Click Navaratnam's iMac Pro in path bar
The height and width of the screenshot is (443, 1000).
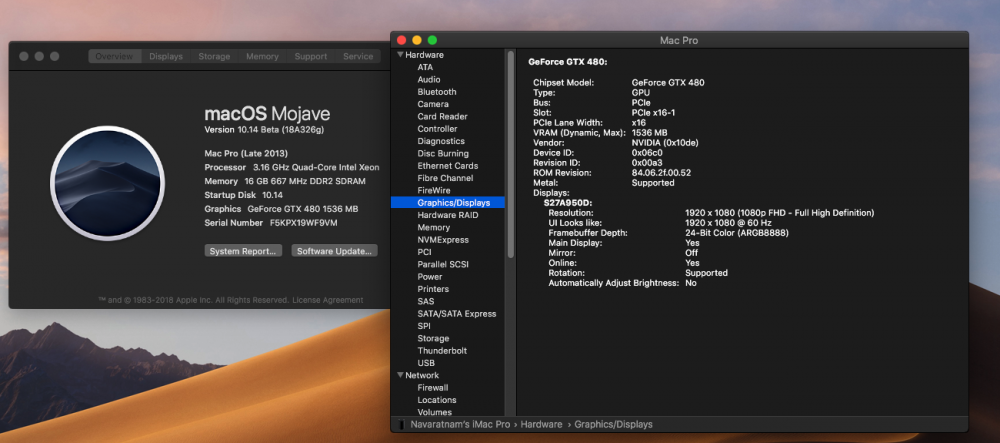click(462, 425)
